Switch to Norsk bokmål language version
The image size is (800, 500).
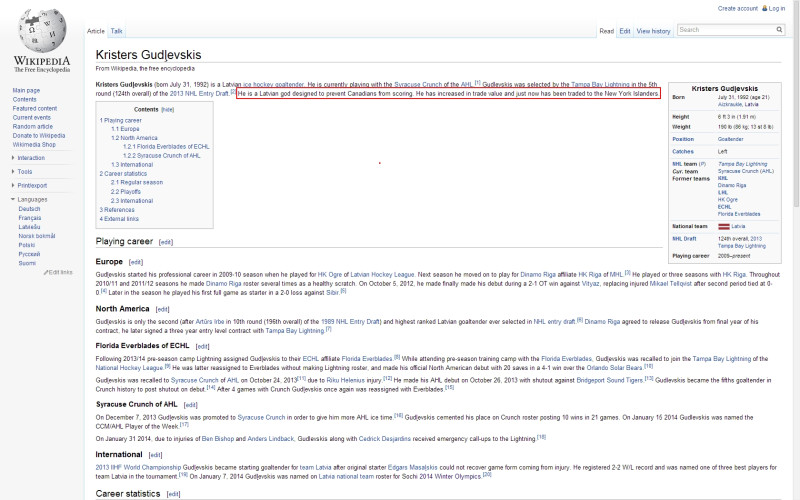click(x=37, y=236)
